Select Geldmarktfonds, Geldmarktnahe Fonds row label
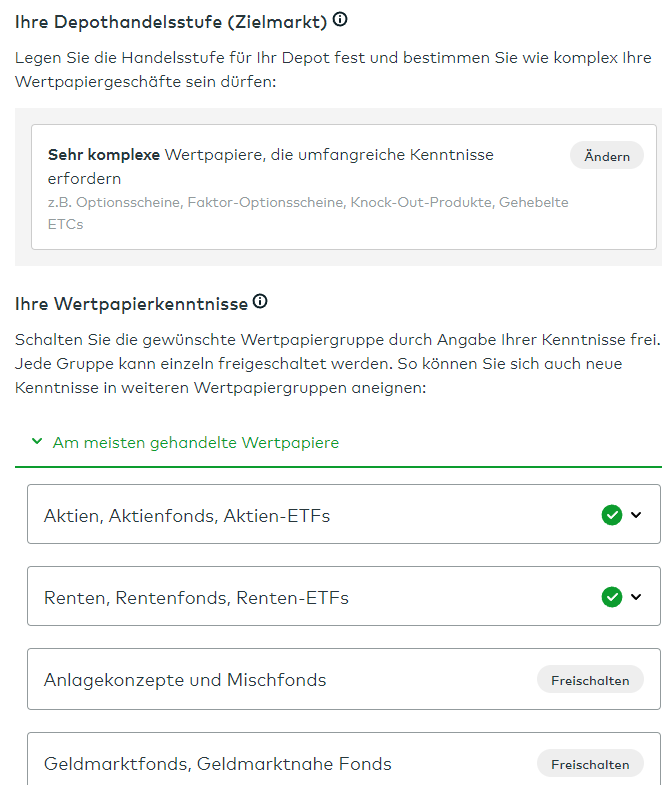 [x=218, y=764]
